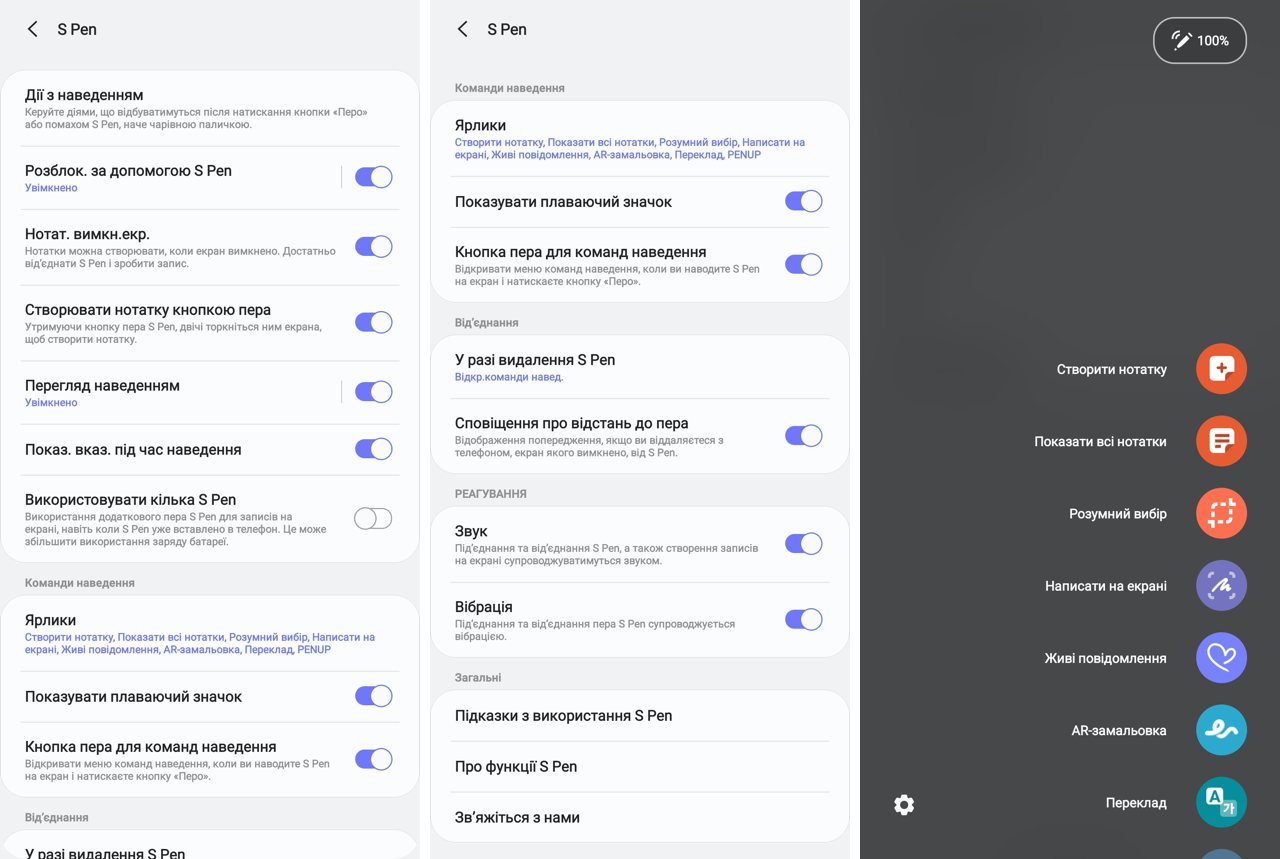Toggle Кнопка пера для команд наведення on the middle screen

(x=804, y=264)
